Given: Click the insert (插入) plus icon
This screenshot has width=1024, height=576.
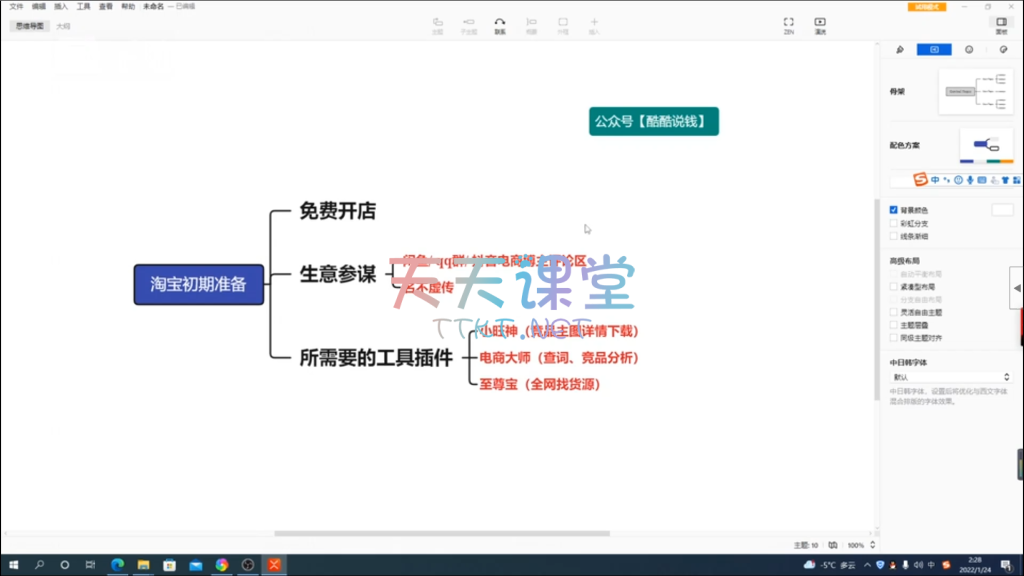Looking at the screenshot, I should (594, 22).
